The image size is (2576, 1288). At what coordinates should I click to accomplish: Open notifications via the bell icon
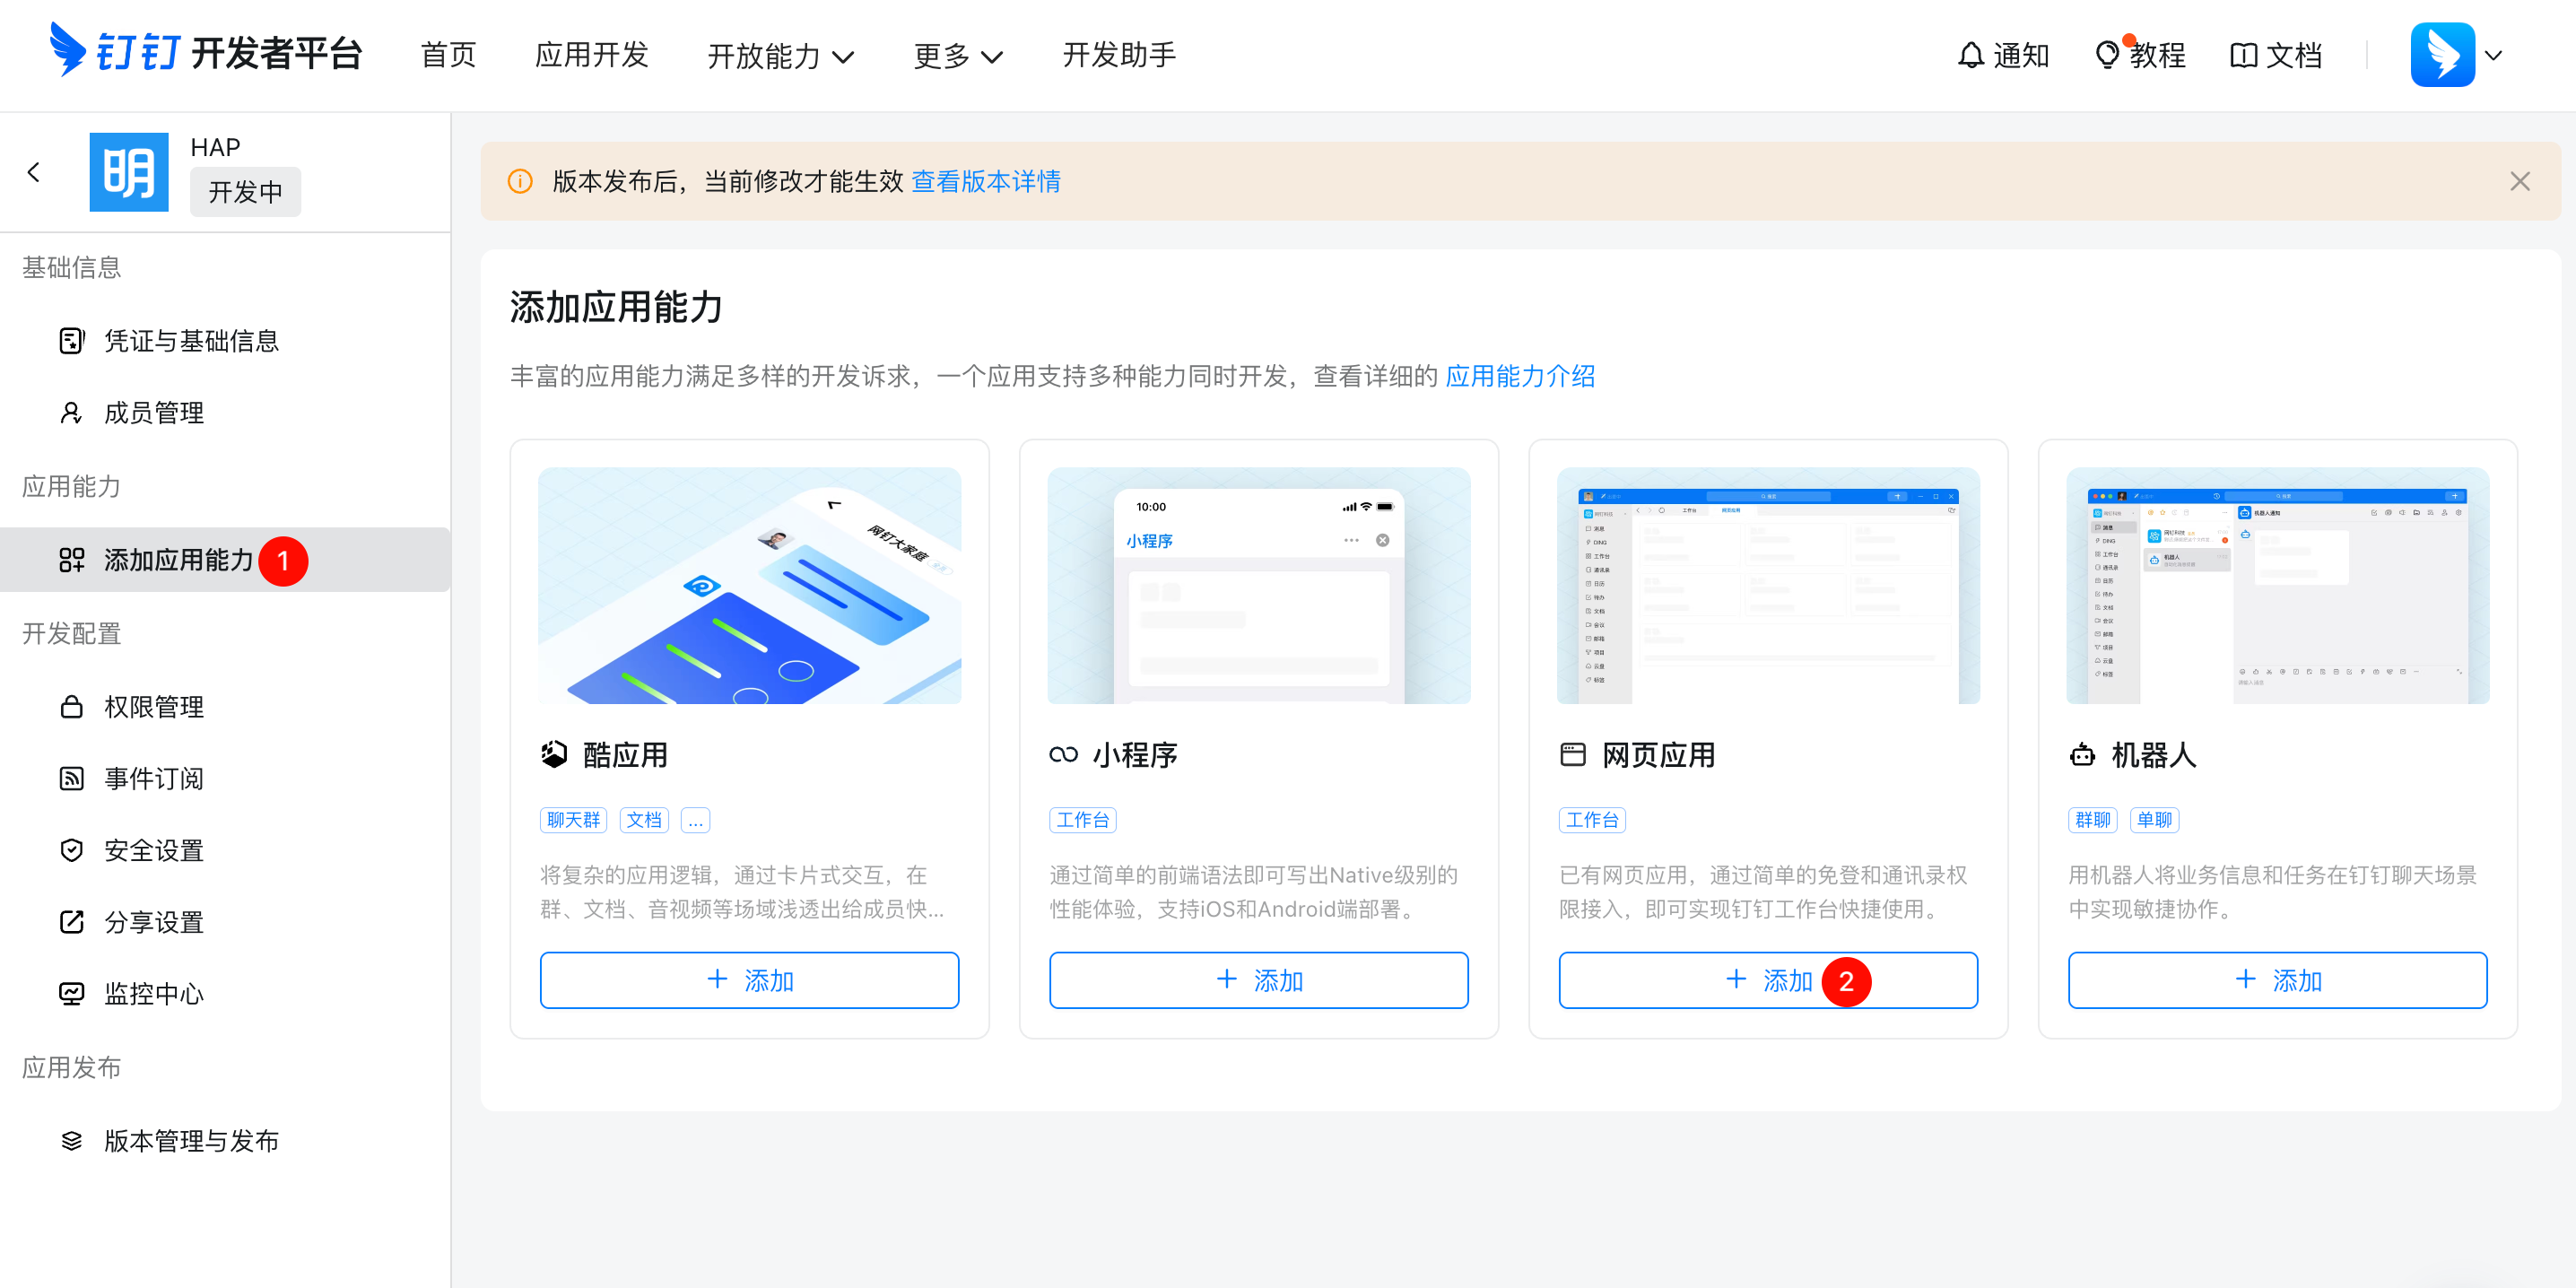pyautogui.click(x=1970, y=55)
